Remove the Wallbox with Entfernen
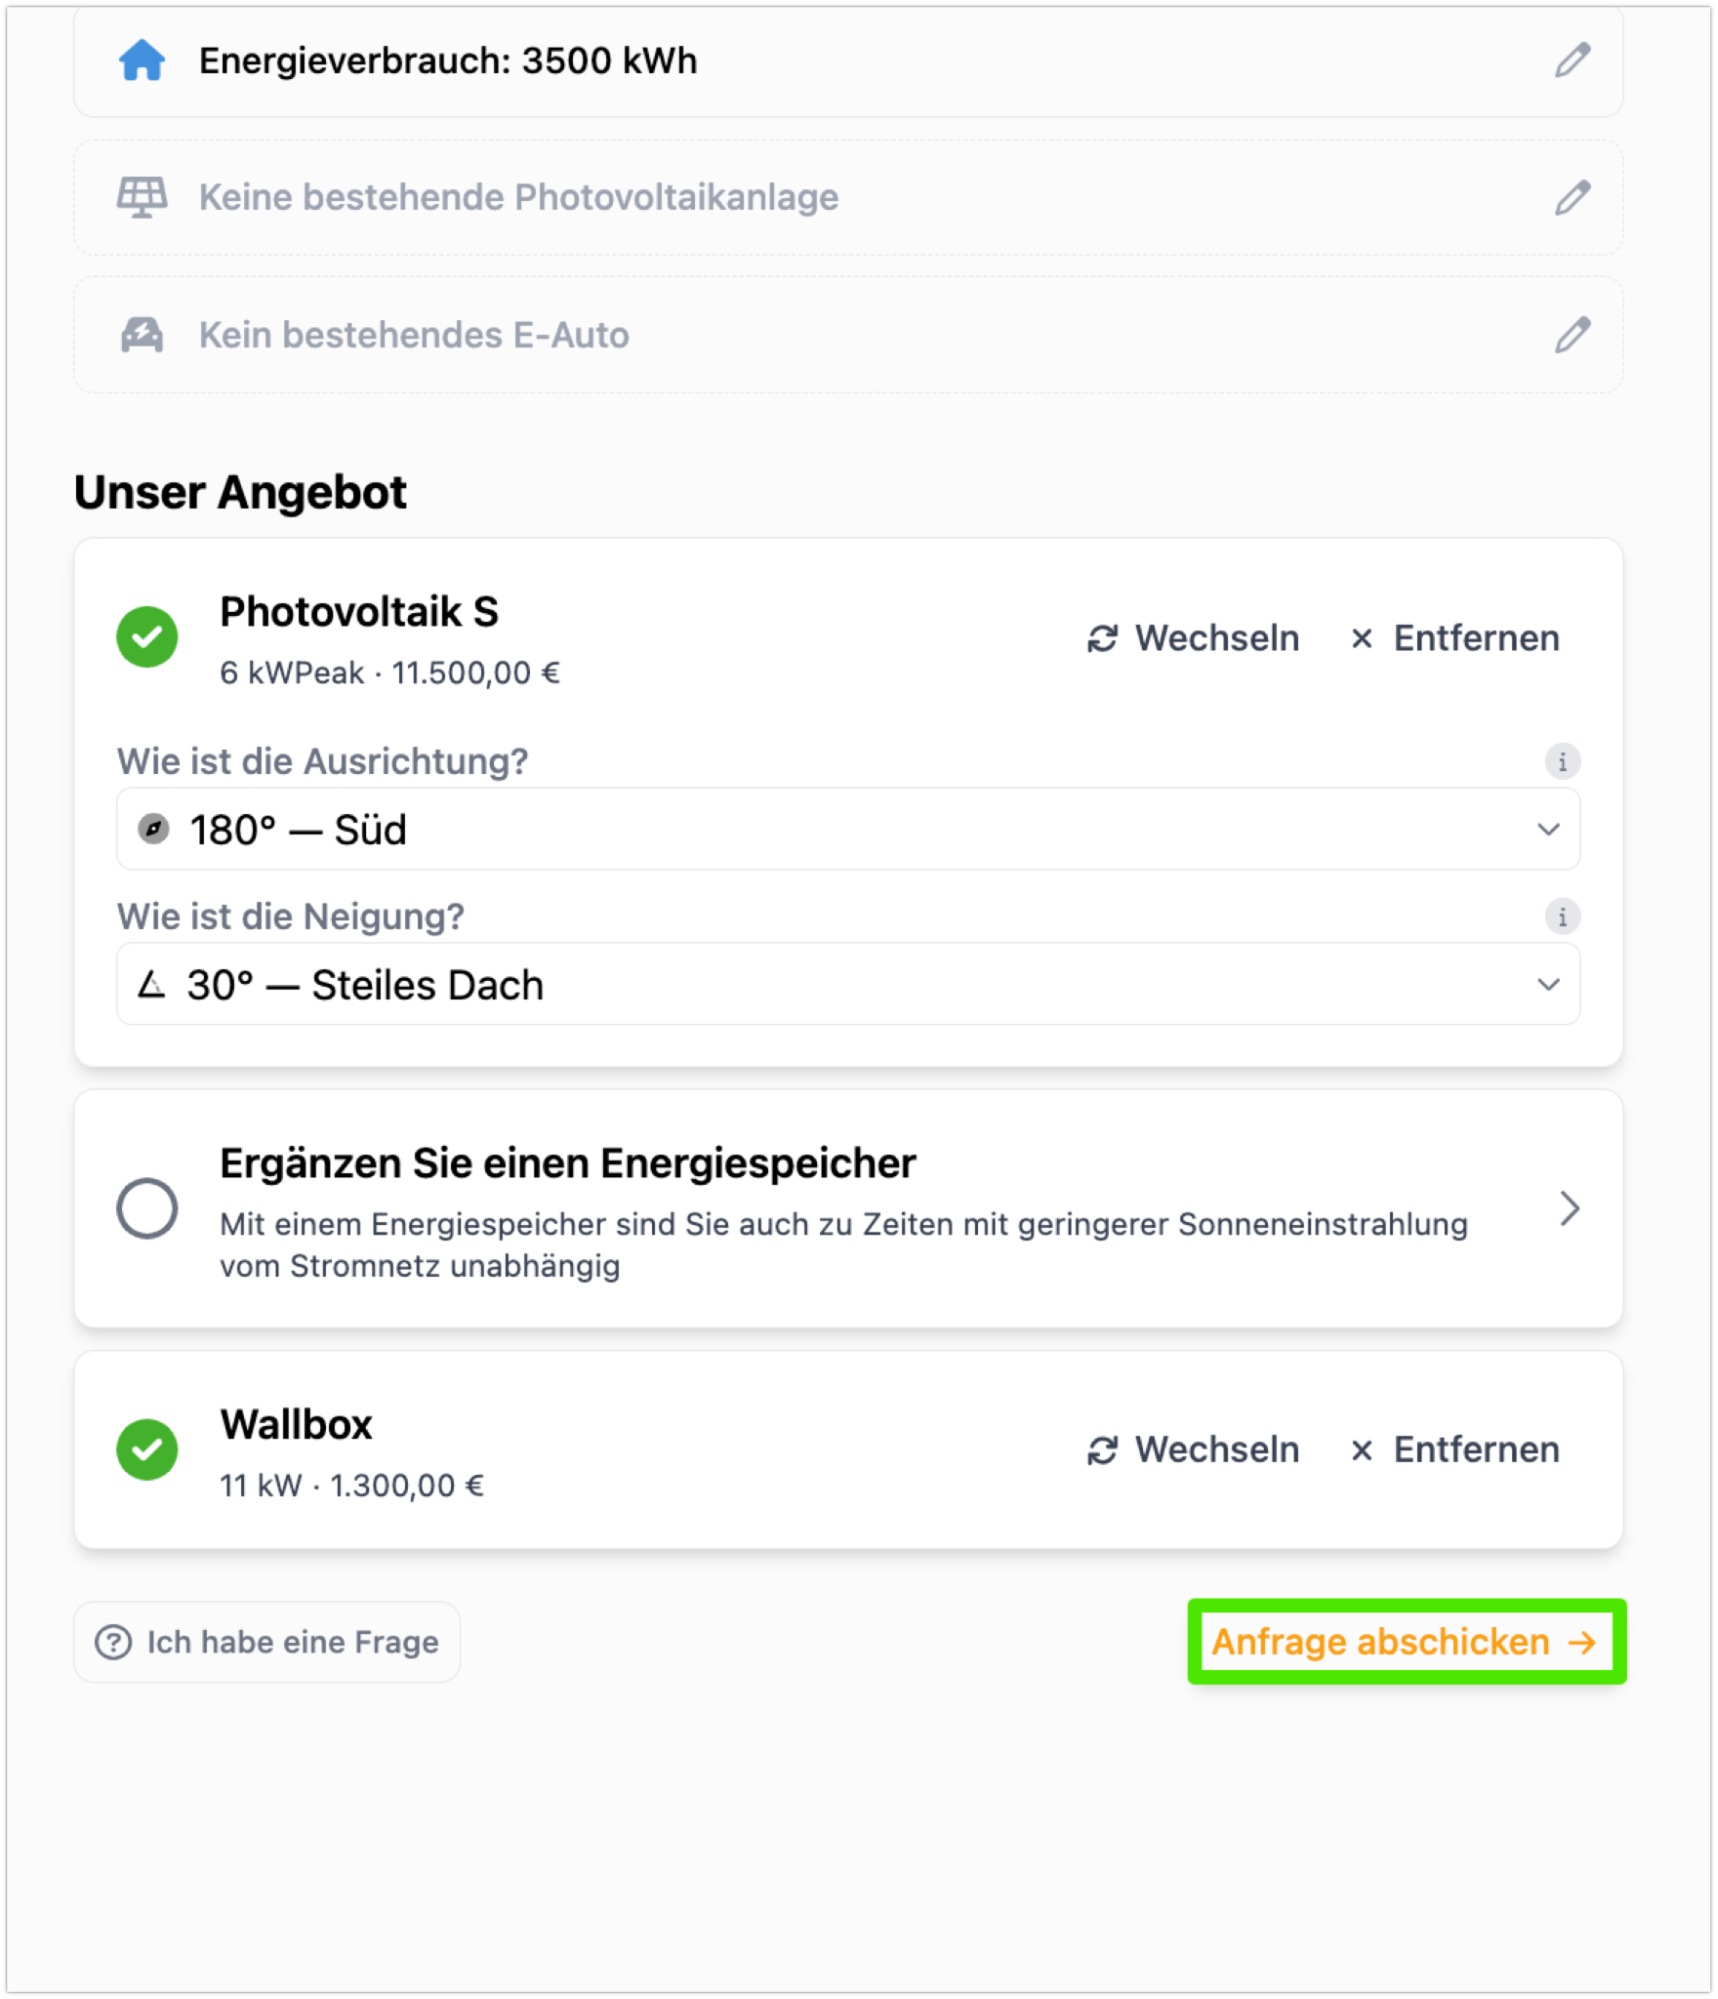Screen dimensions: 1718x1999 tap(1455, 1450)
